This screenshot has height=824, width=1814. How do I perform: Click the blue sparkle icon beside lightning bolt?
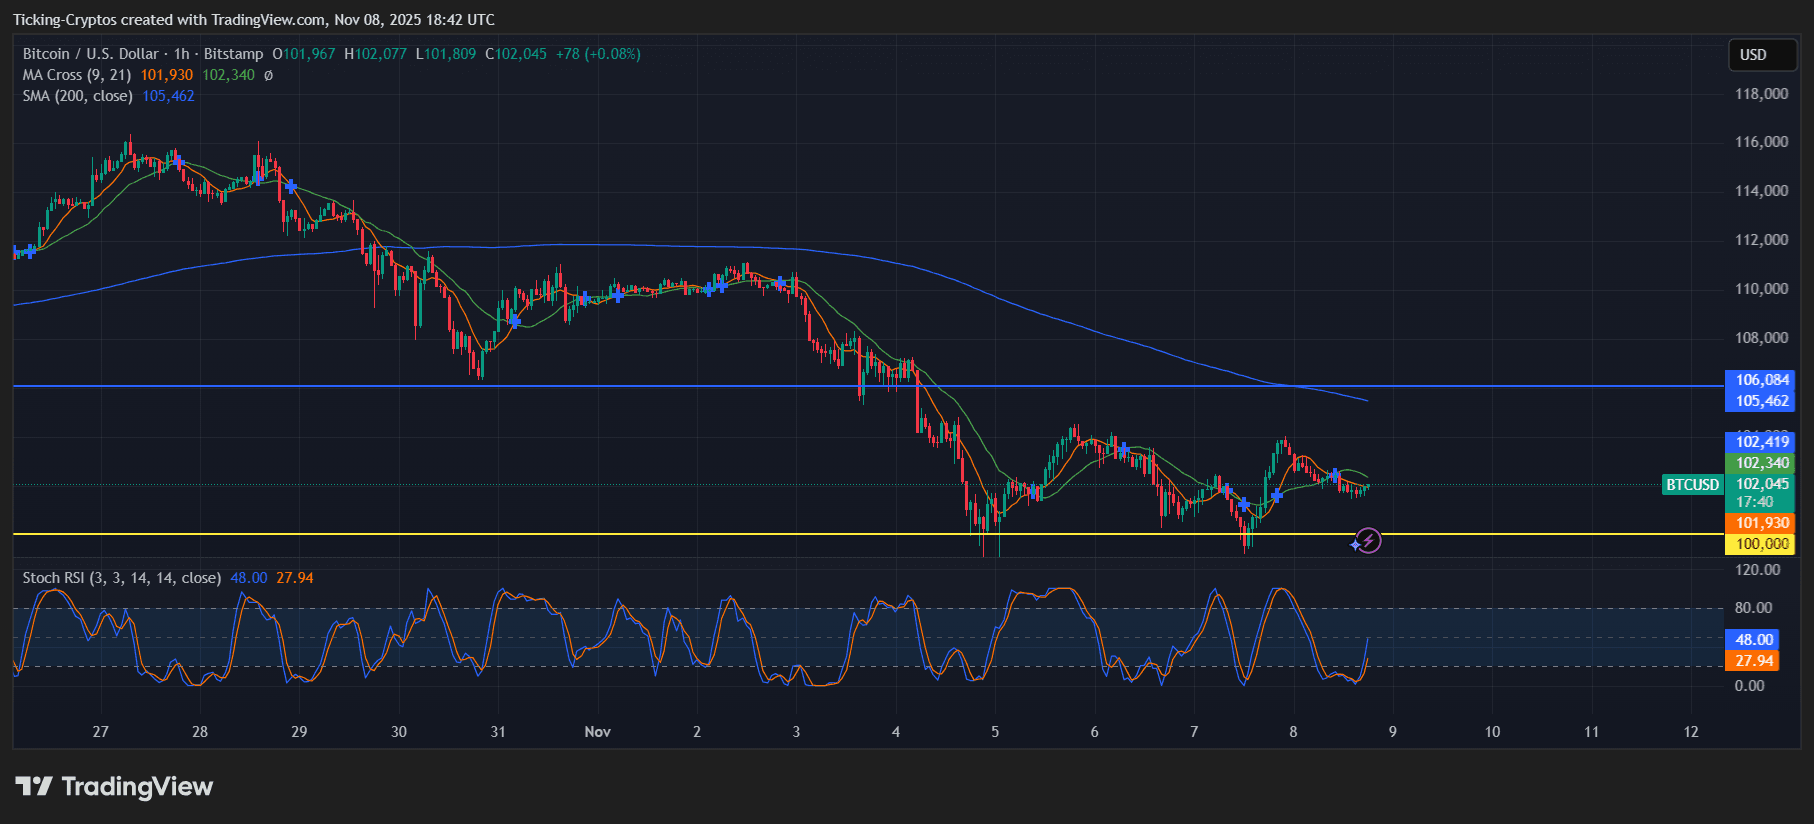[1355, 545]
